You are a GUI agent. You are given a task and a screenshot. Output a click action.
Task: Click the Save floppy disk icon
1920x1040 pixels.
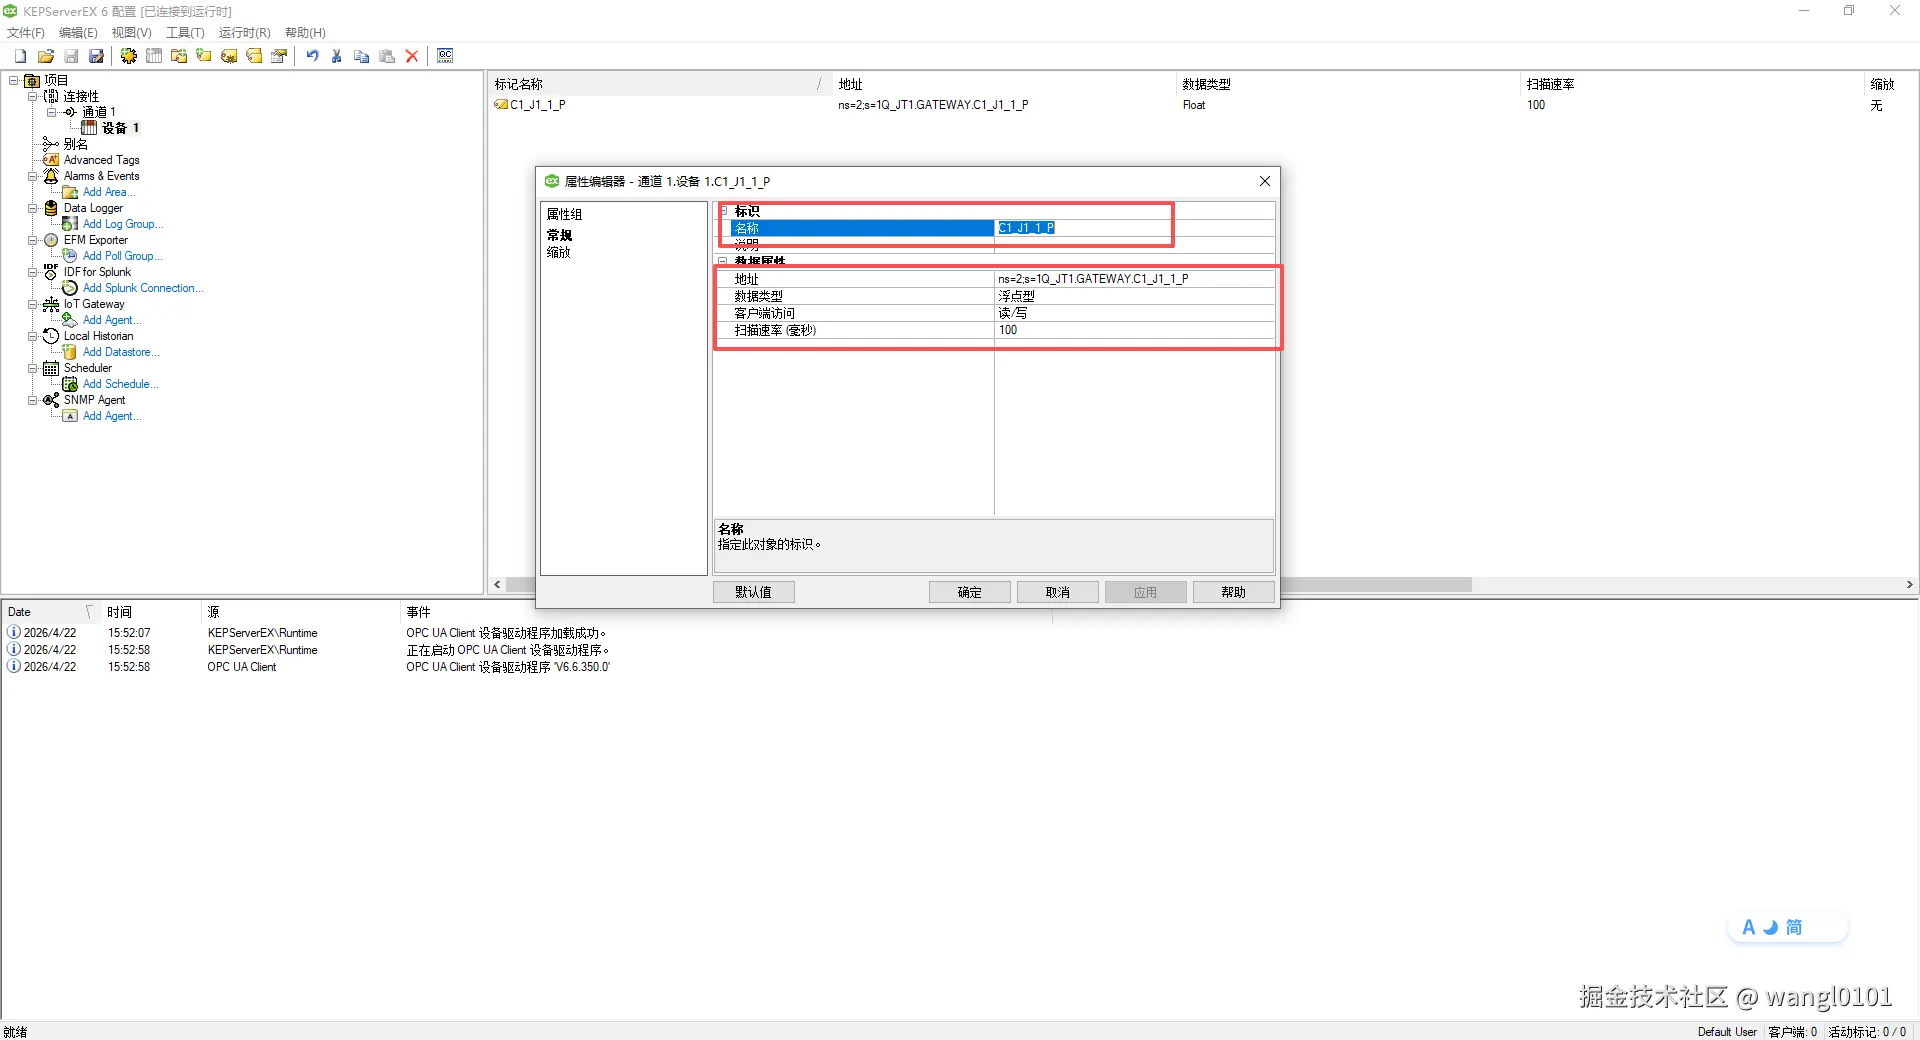(x=71, y=56)
